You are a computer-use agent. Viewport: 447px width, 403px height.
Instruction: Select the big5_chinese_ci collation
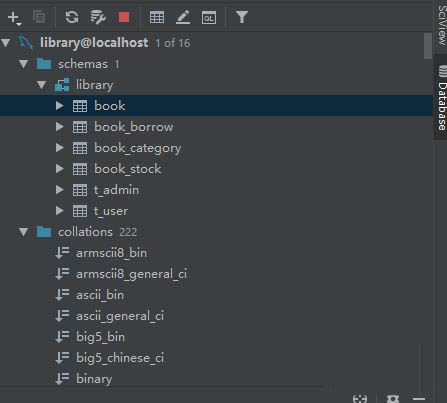click(x=120, y=358)
